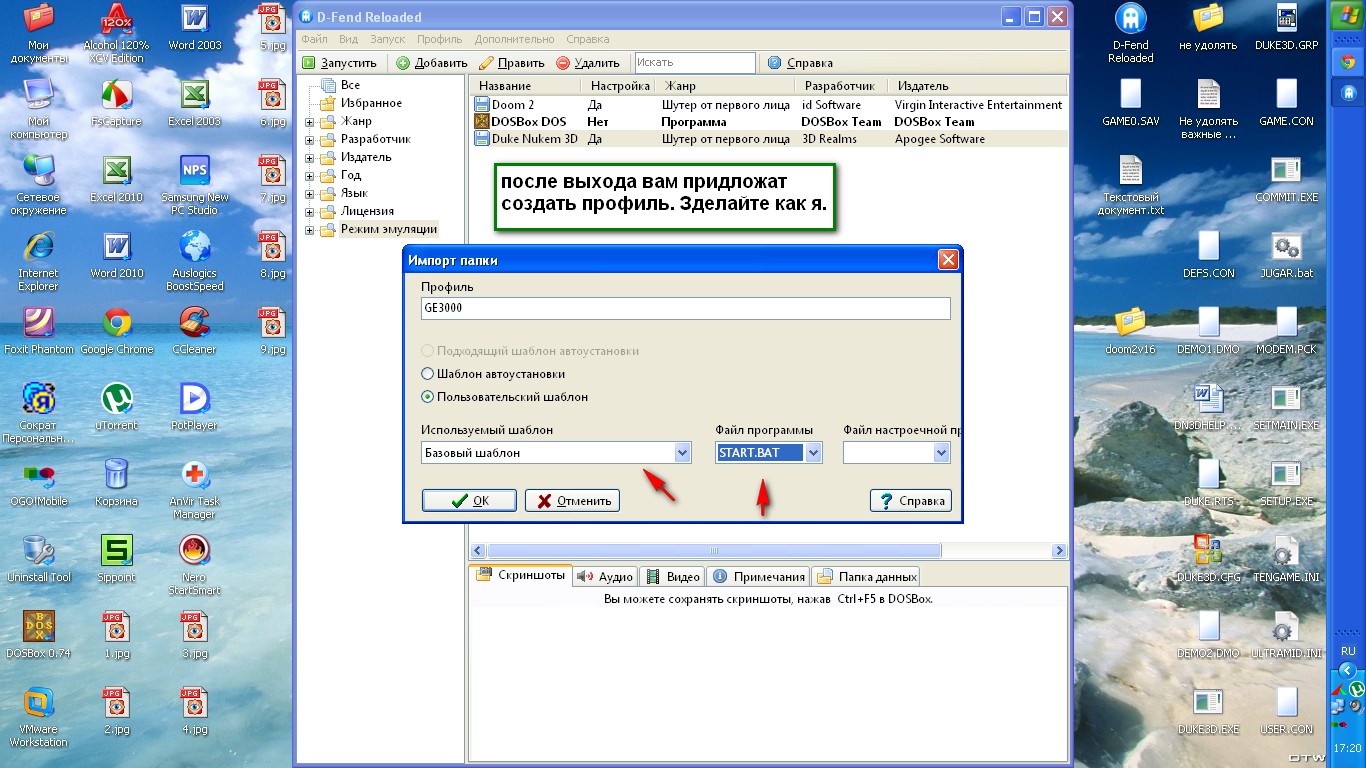Select the doom2v16 folder on desktop
1366x768 pixels.
(x=1131, y=331)
